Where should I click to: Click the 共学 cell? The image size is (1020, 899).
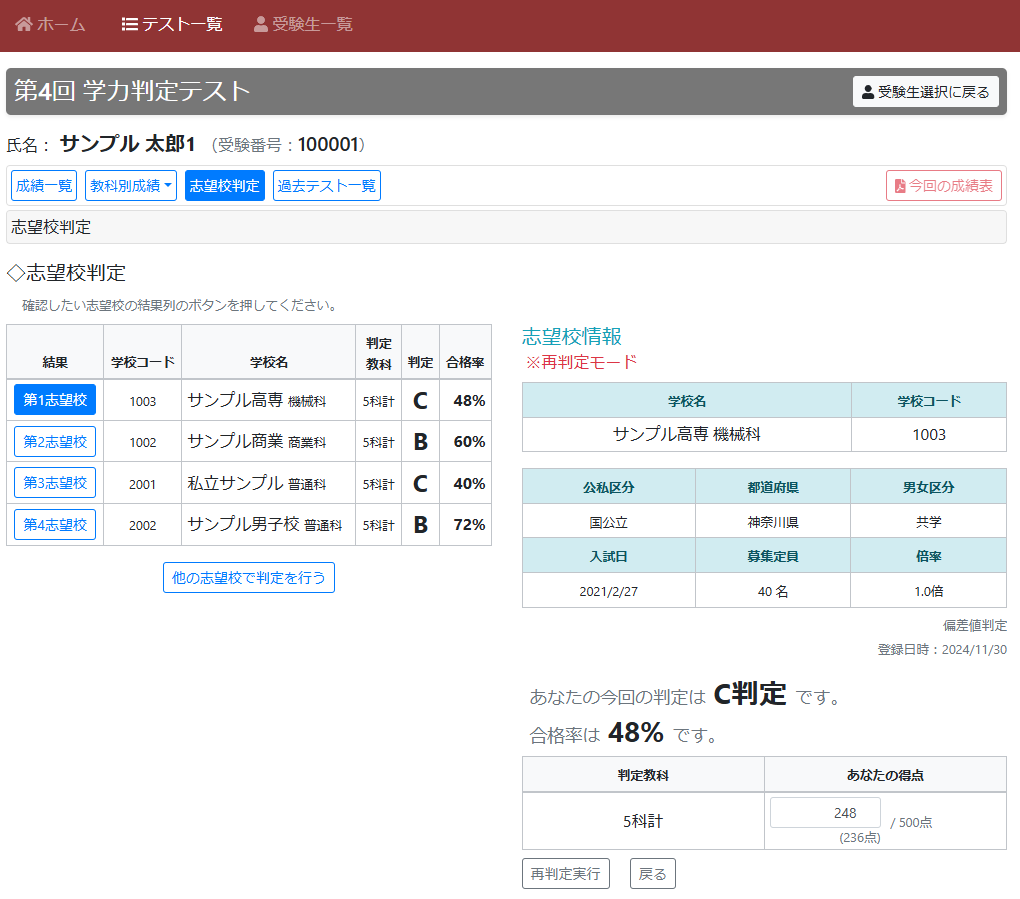click(928, 522)
